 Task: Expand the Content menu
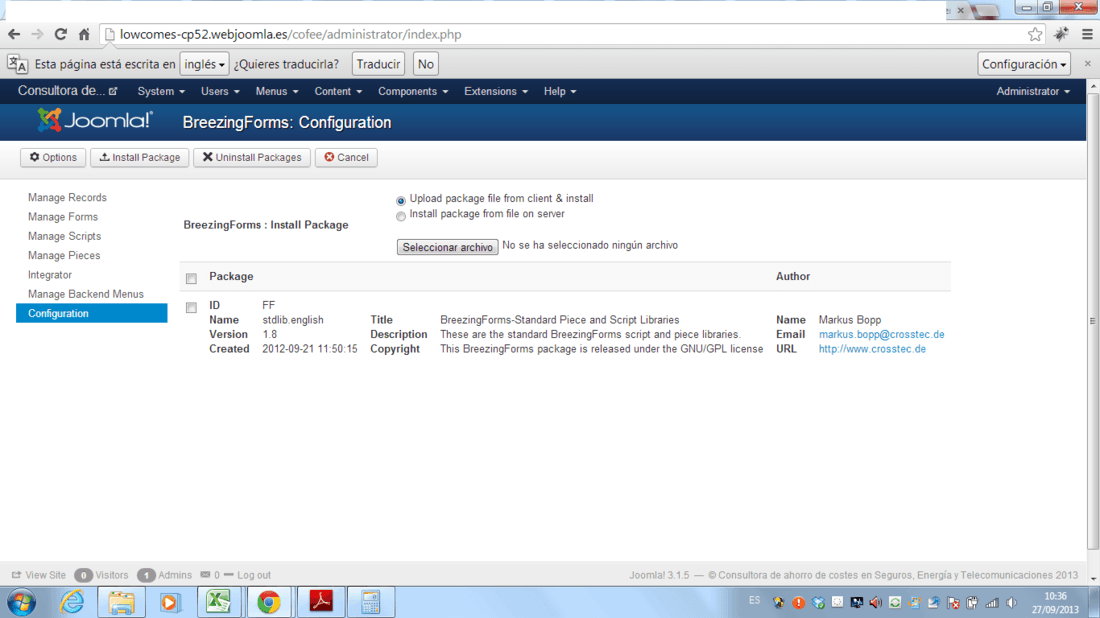(x=338, y=91)
